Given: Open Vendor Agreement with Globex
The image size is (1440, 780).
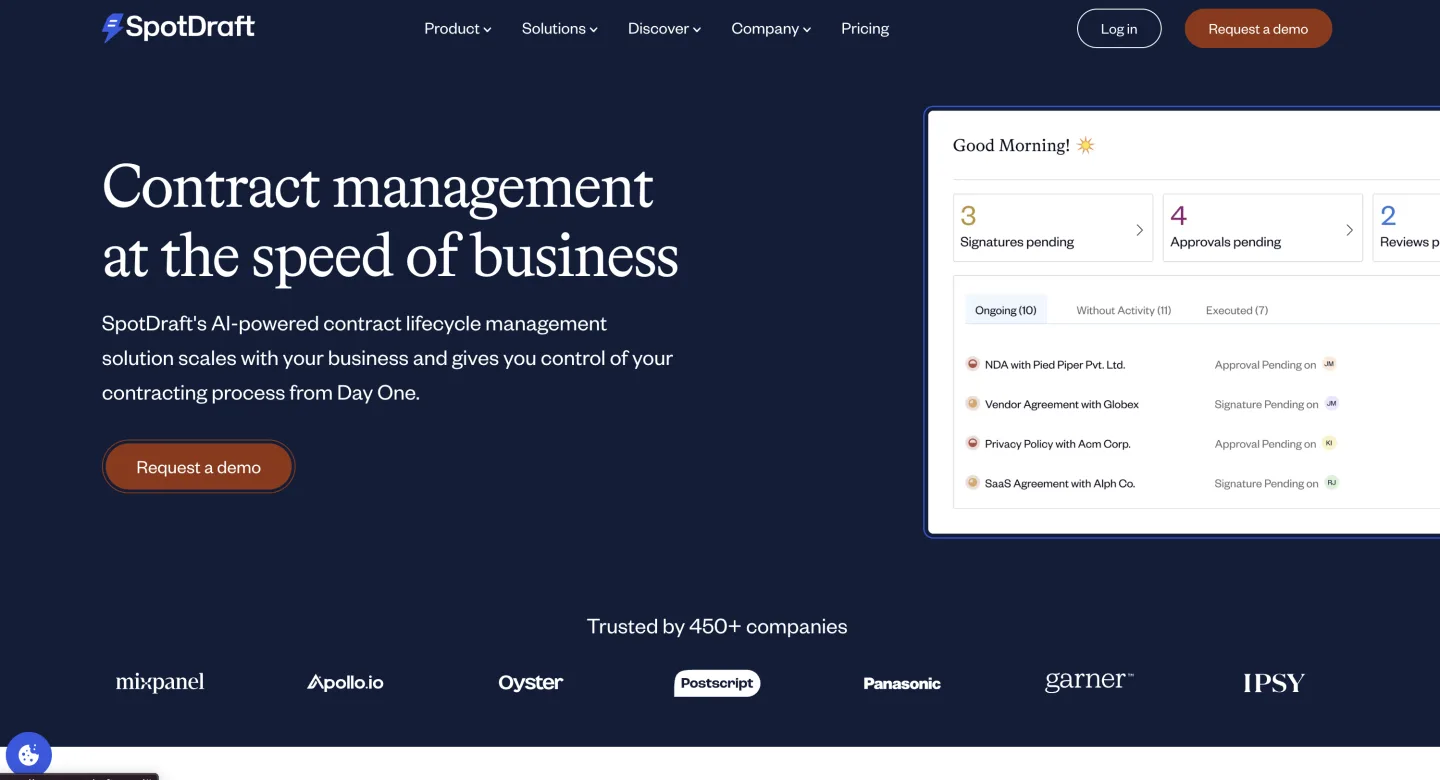Looking at the screenshot, I should 1062,404.
